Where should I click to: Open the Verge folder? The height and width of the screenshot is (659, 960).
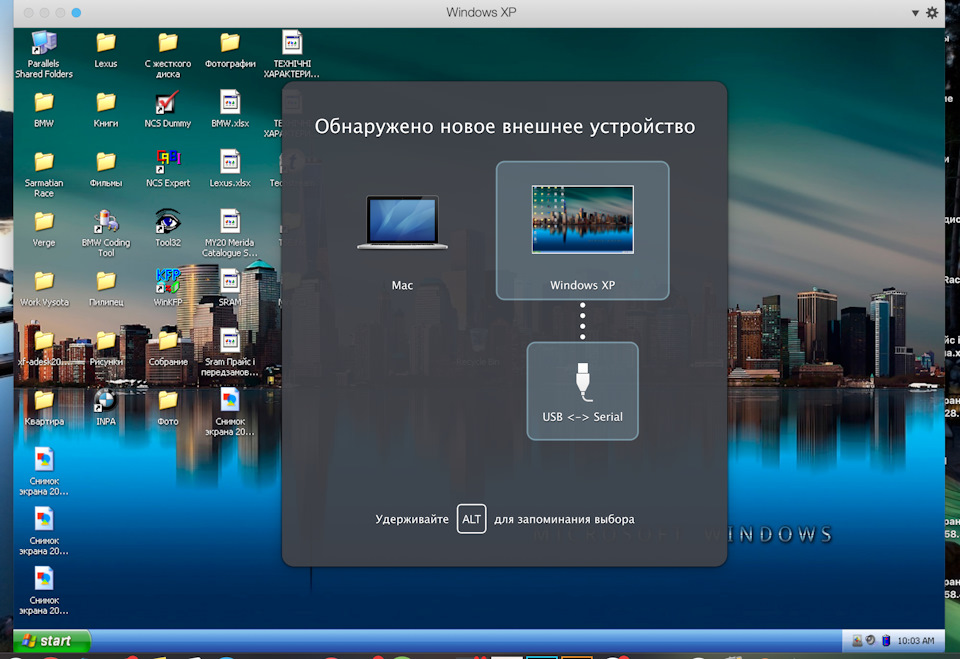coord(43,228)
